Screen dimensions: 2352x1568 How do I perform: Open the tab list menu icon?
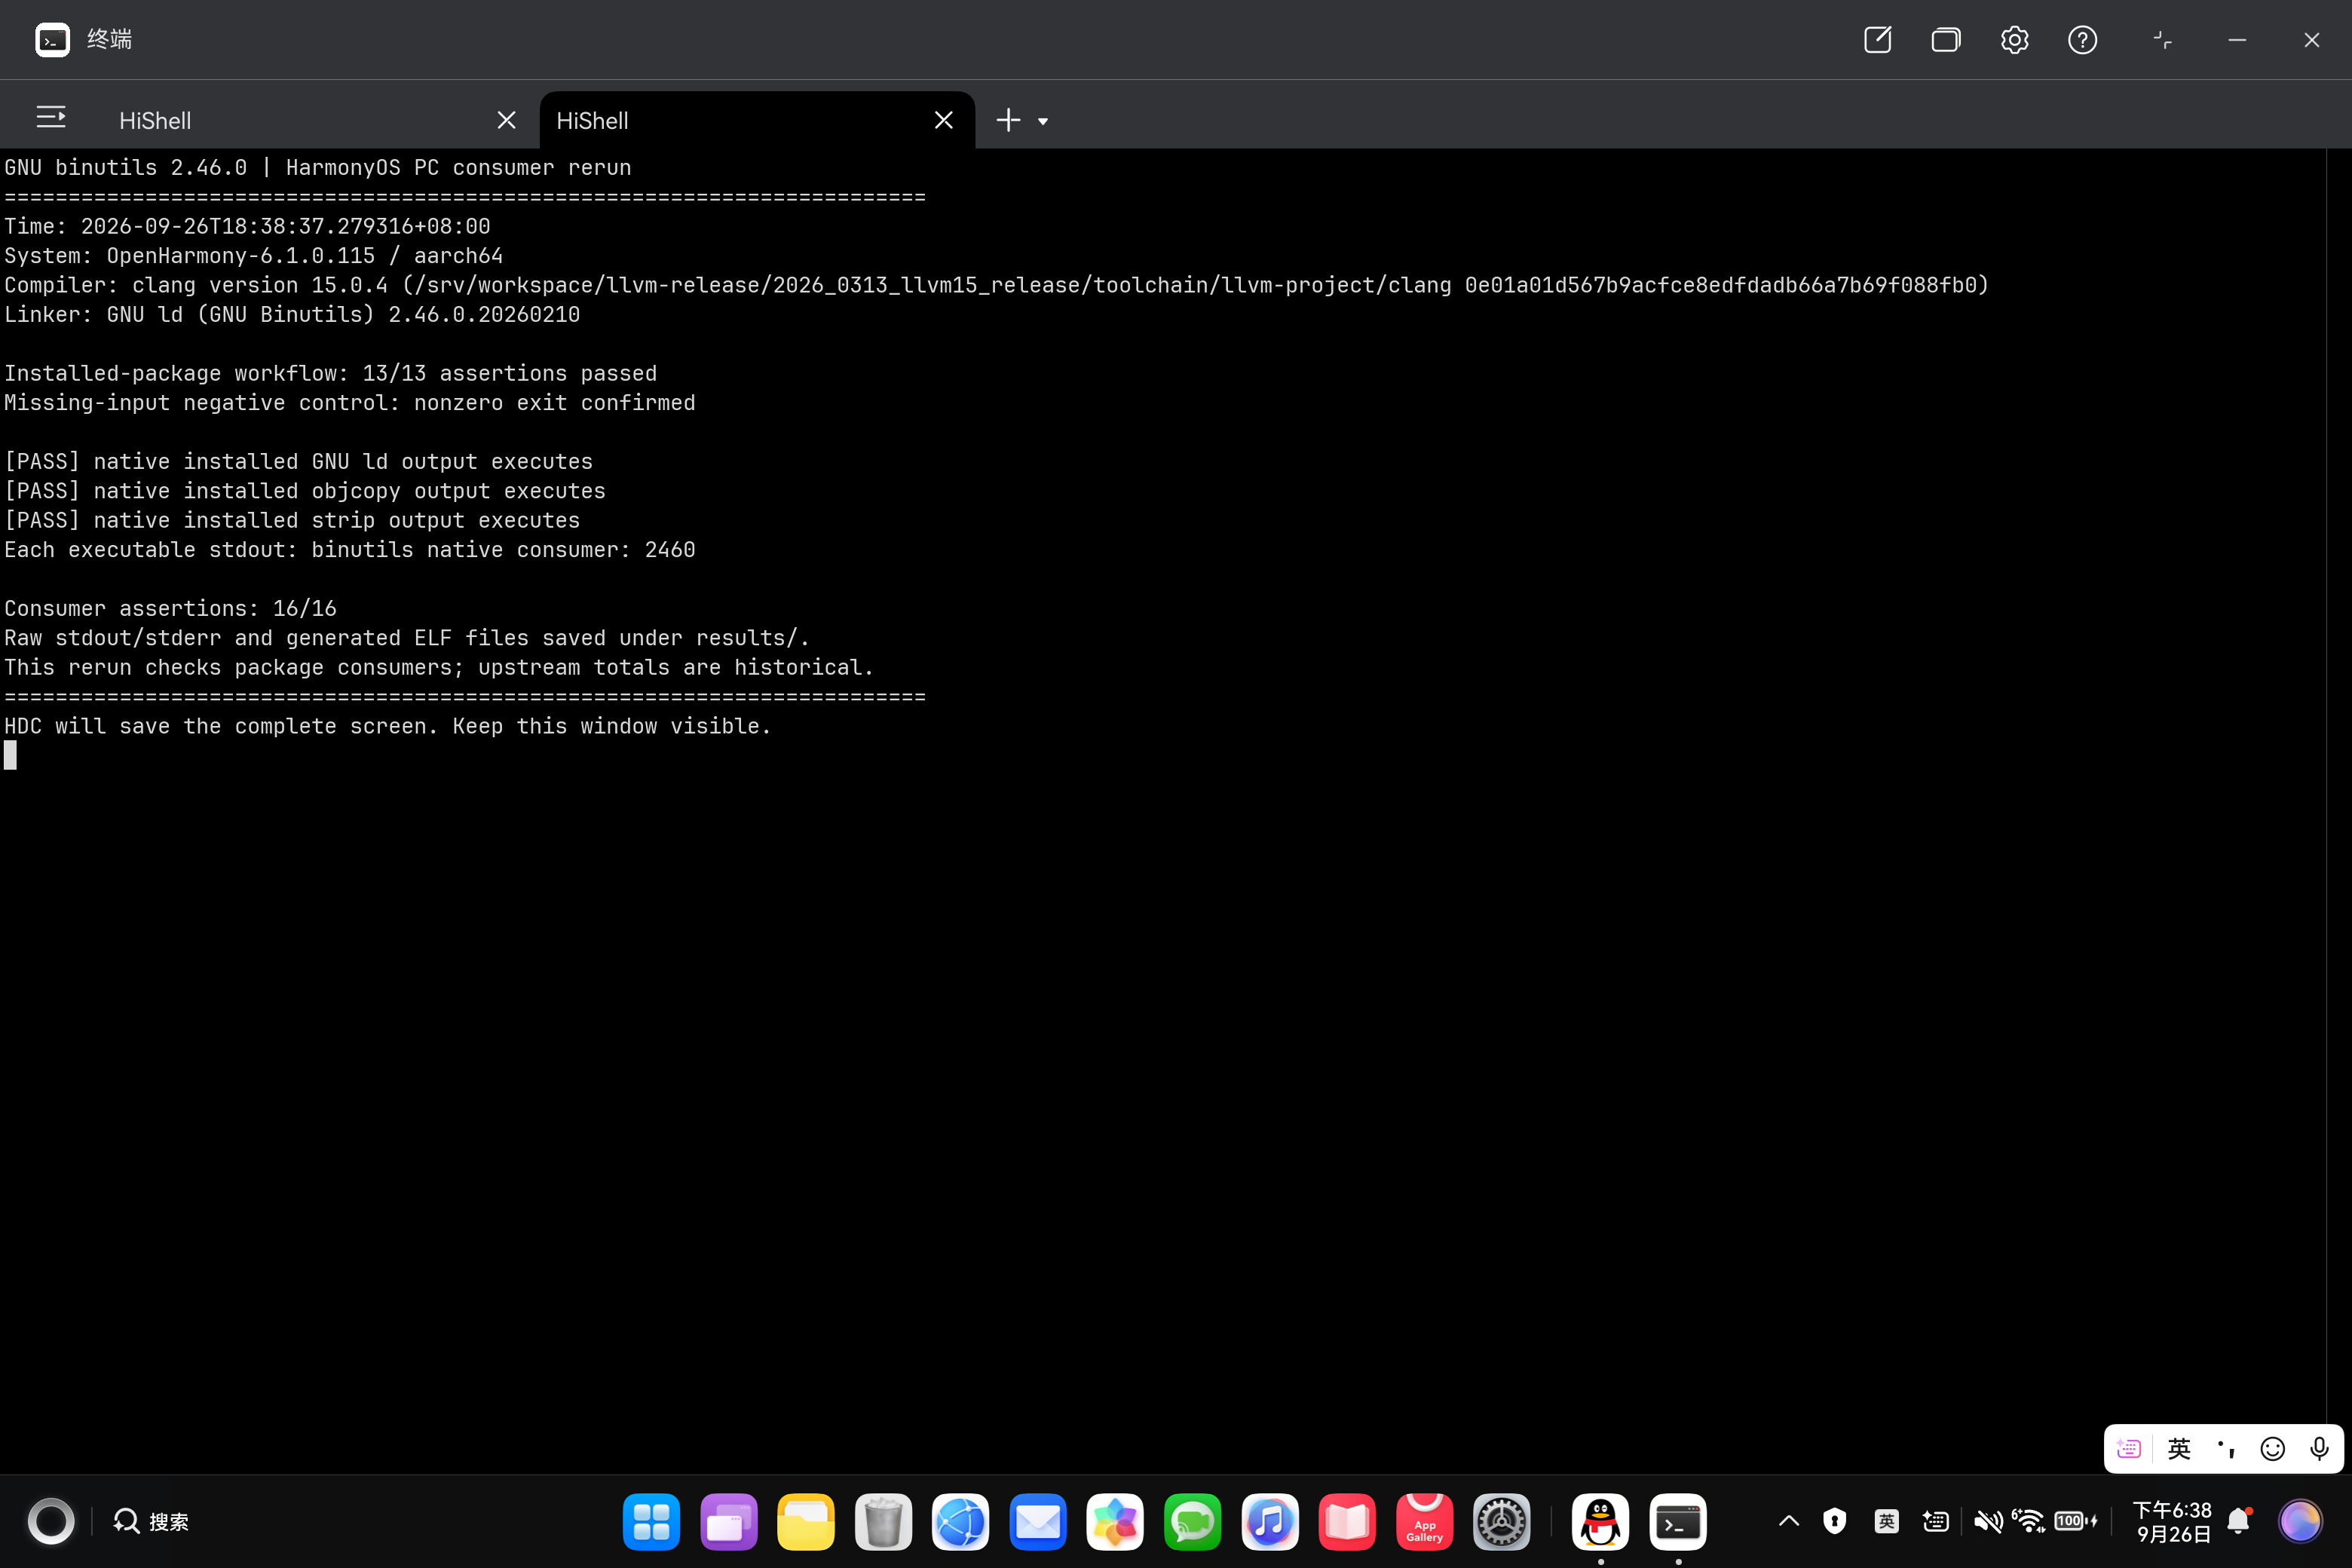[51, 118]
